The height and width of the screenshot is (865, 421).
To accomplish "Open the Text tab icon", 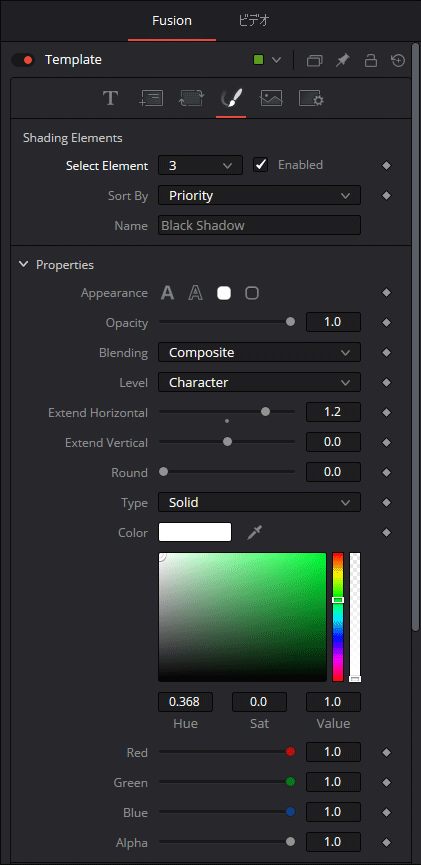I will 110,99.
